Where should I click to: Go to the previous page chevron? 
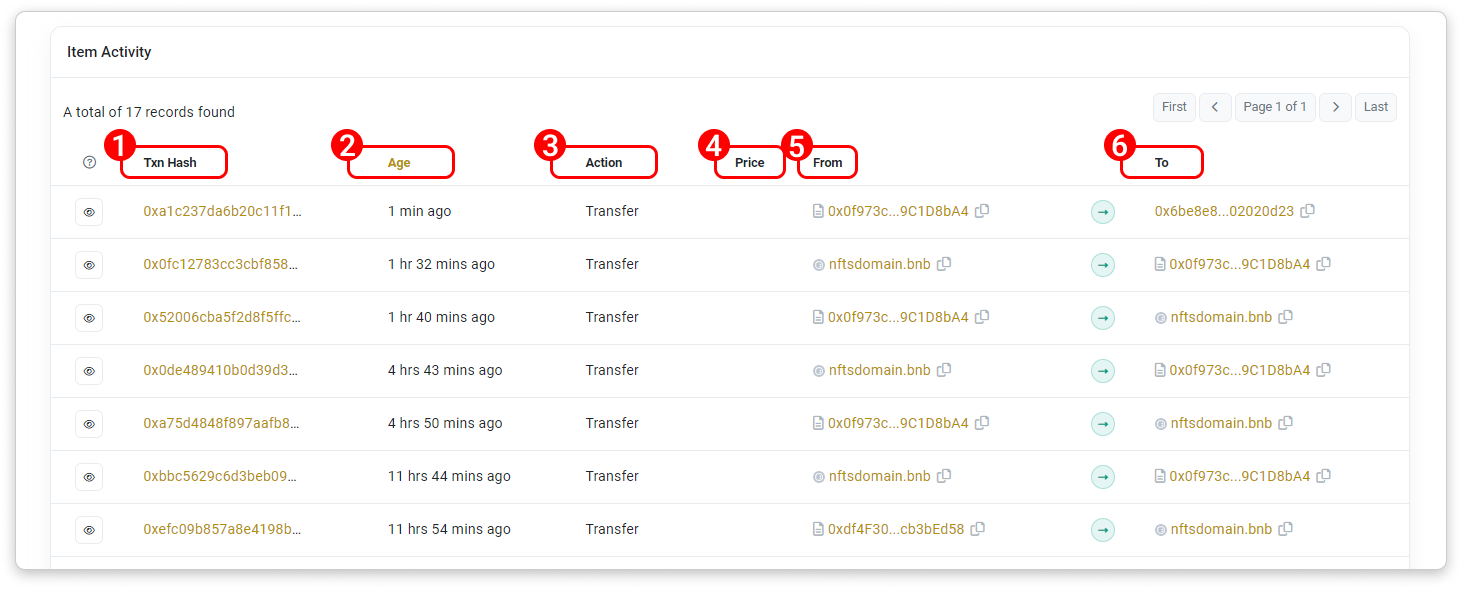coord(1215,107)
